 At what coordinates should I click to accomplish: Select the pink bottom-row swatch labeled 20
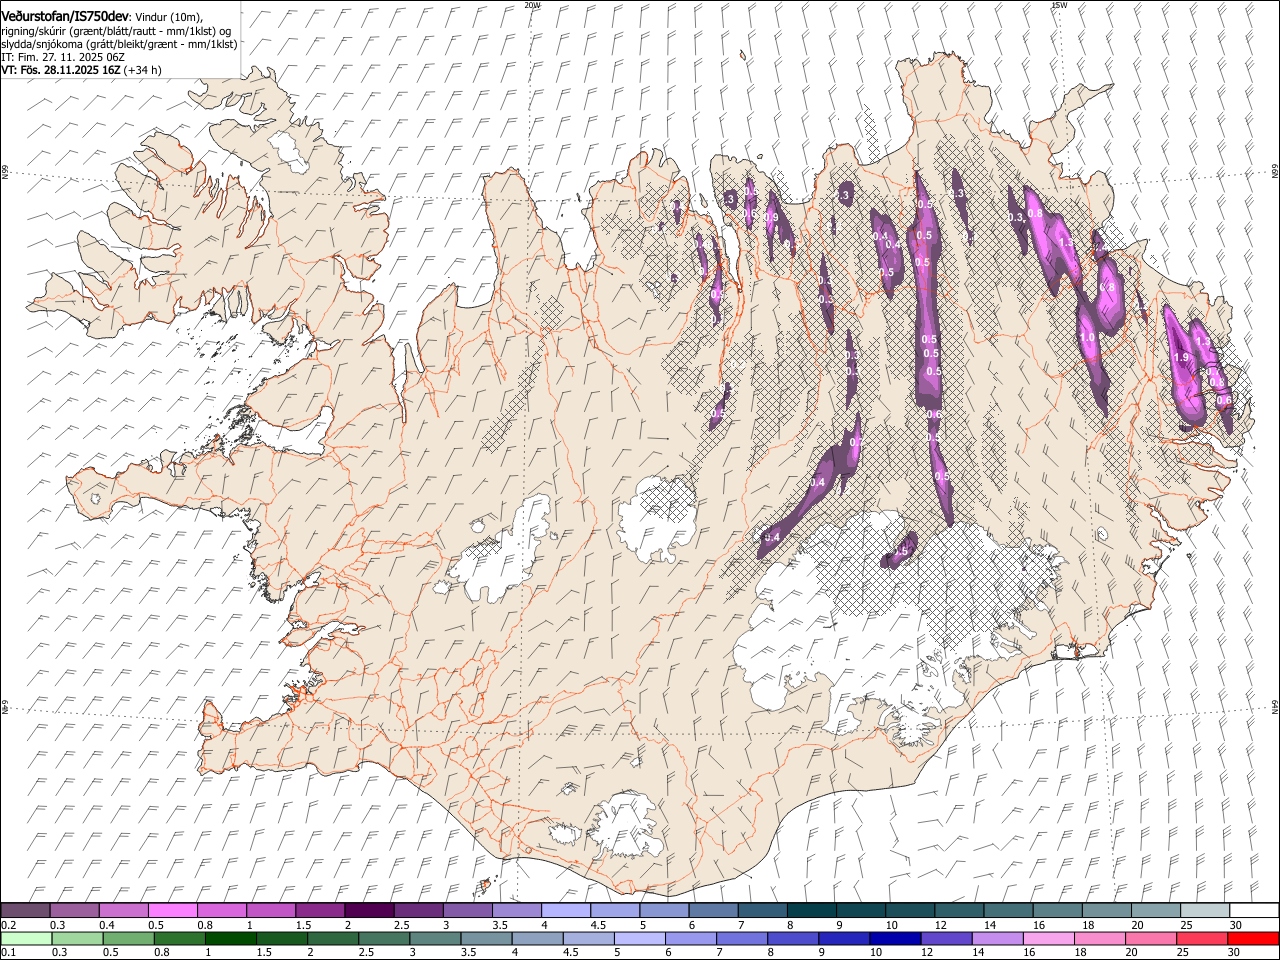pyautogui.click(x=1150, y=938)
